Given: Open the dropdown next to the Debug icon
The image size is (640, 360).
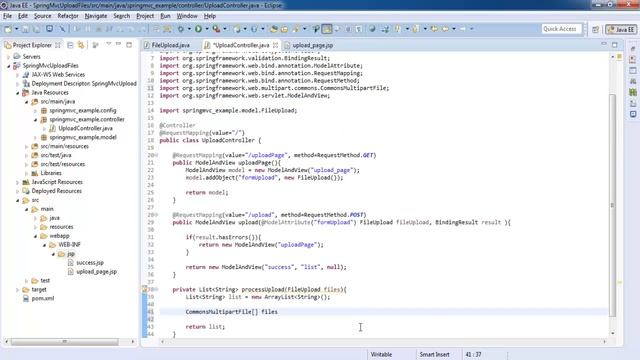Looking at the screenshot, I should [189, 29].
